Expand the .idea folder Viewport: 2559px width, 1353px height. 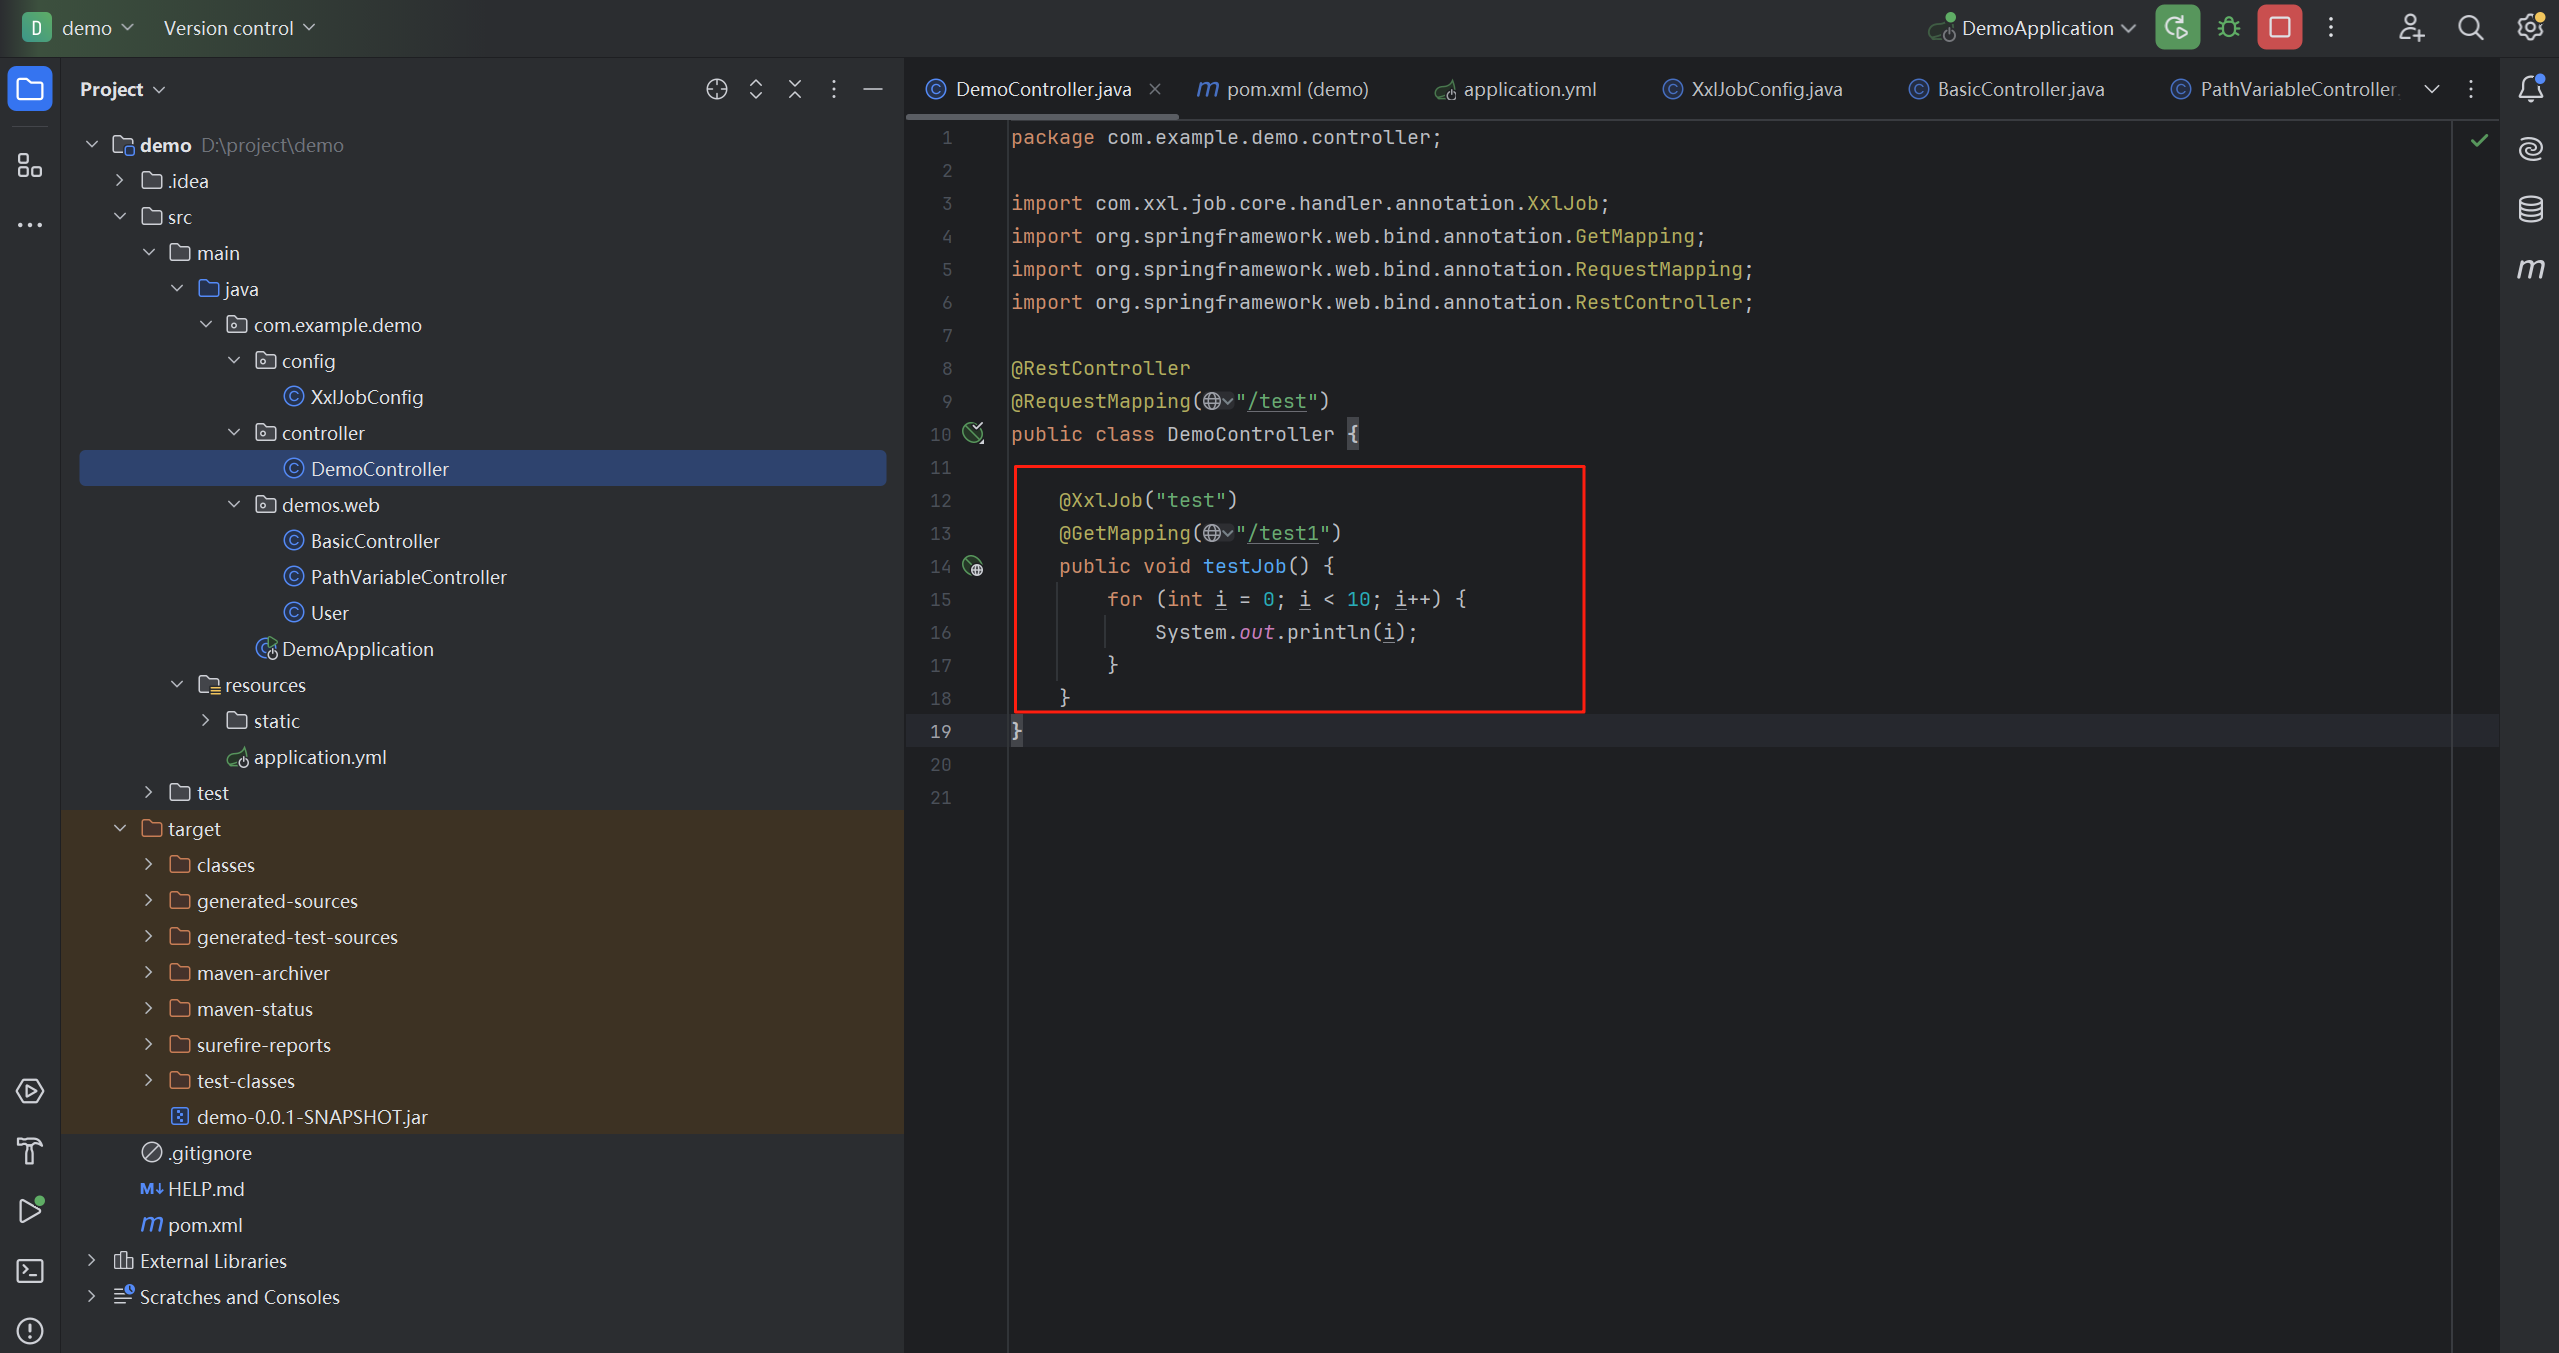(120, 181)
